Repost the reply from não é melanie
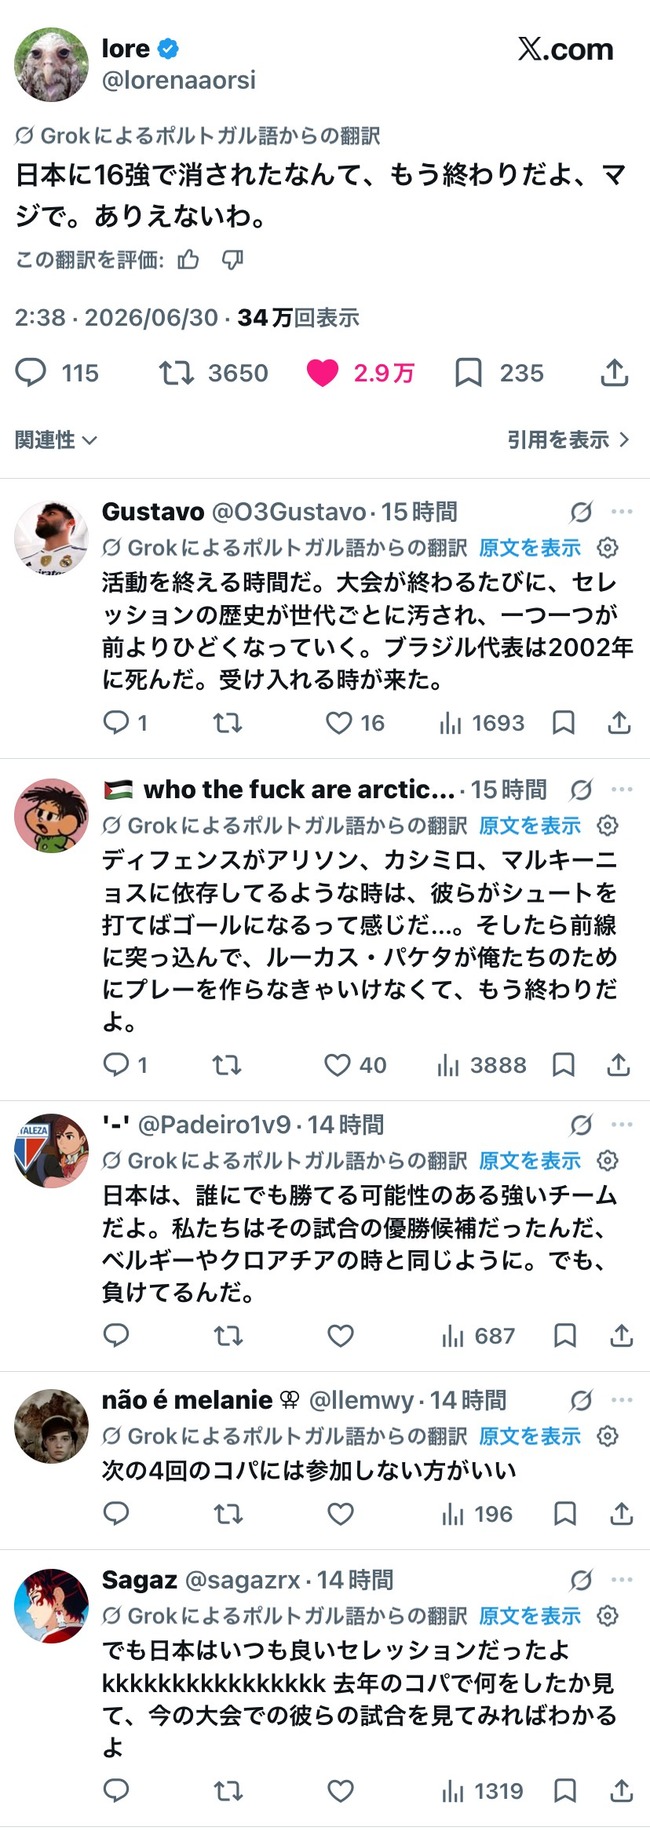The height and width of the screenshot is (1831, 650). [x=228, y=1514]
